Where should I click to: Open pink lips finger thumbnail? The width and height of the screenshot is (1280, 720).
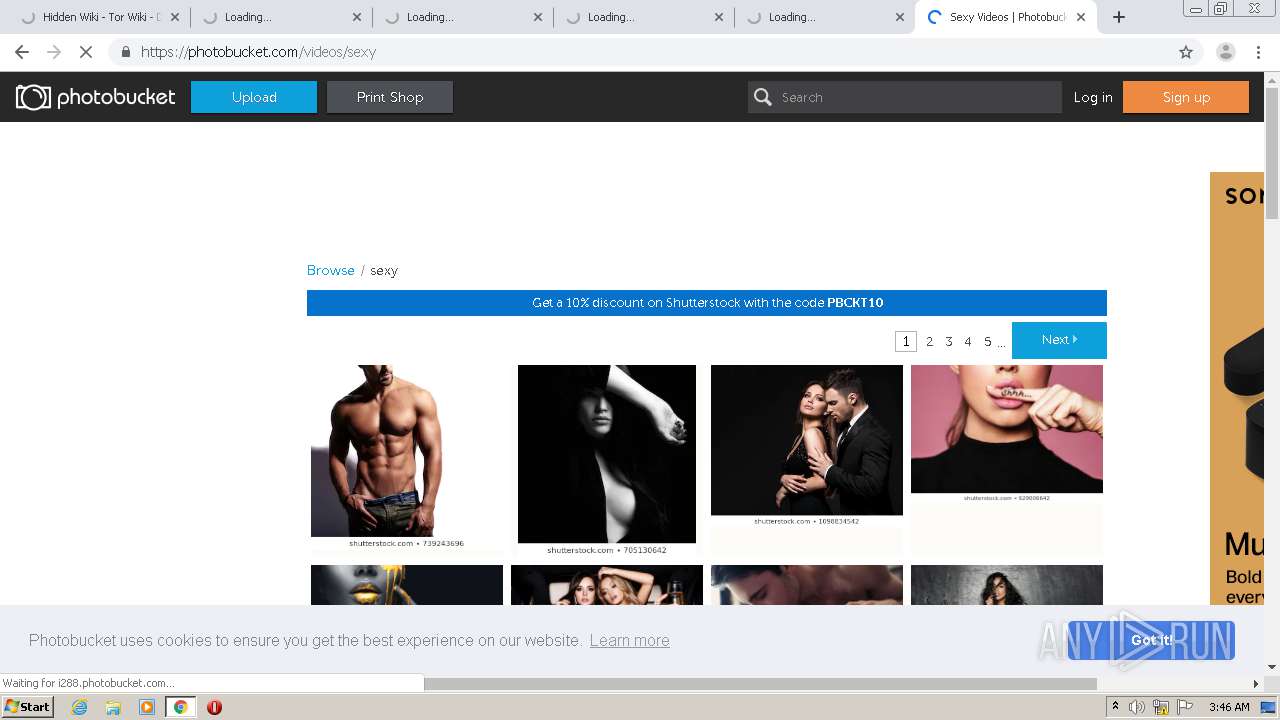click(1007, 433)
